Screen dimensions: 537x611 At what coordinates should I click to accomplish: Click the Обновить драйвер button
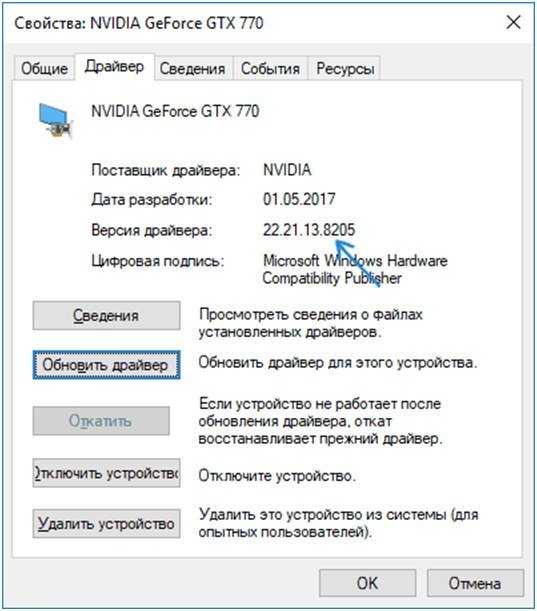click(x=106, y=365)
